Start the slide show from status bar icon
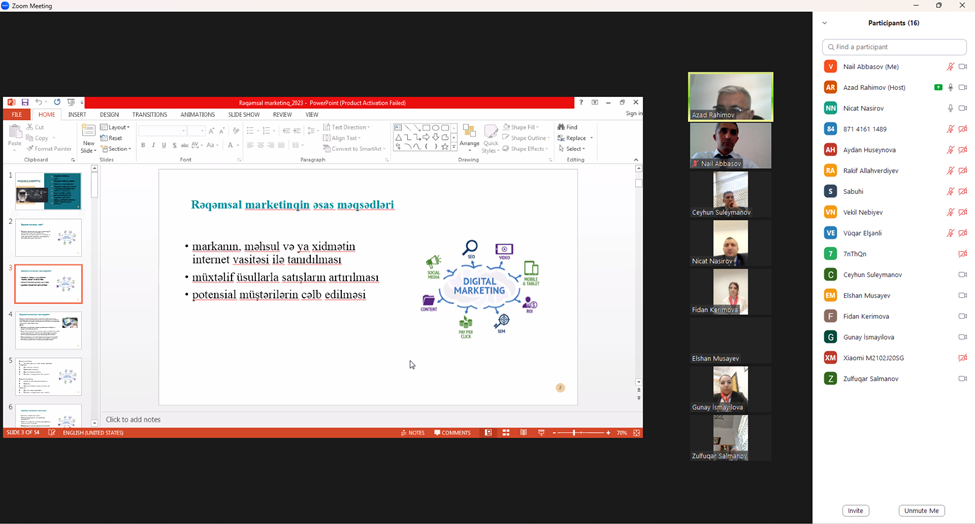 tap(541, 433)
